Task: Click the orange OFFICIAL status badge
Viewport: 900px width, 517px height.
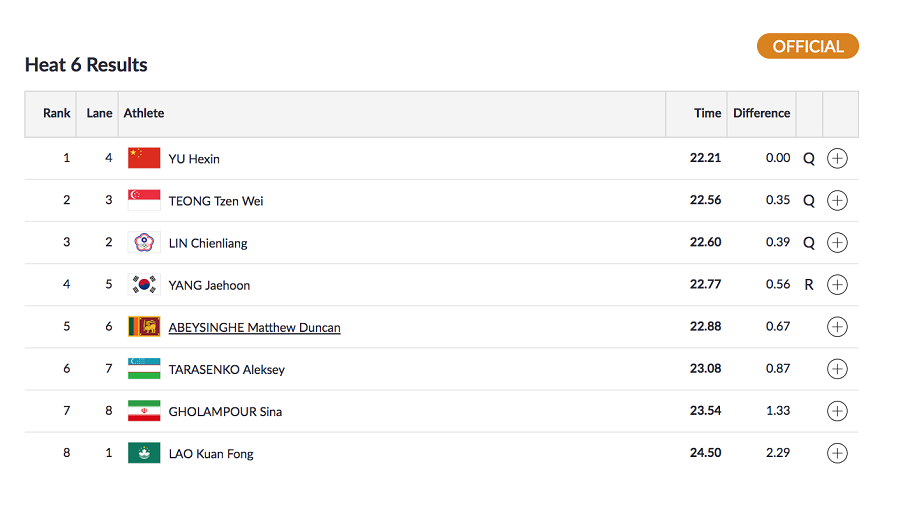Action: [x=807, y=46]
